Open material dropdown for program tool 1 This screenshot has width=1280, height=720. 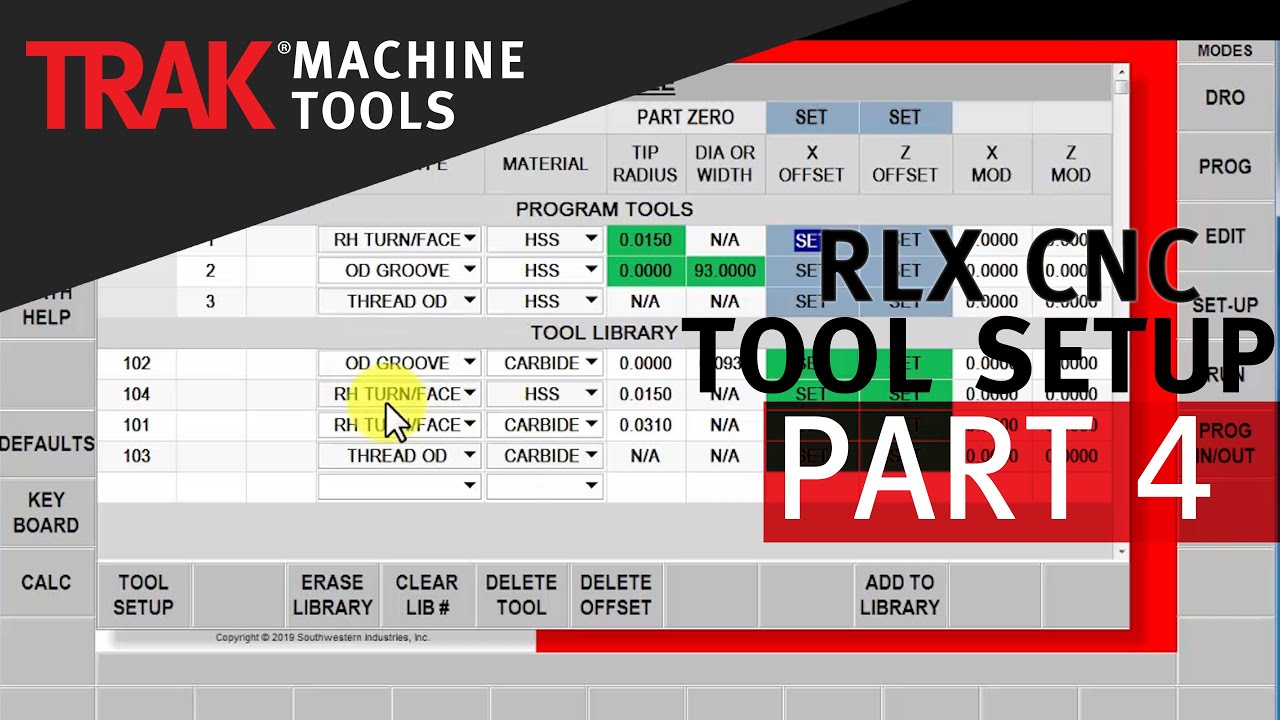(545, 239)
